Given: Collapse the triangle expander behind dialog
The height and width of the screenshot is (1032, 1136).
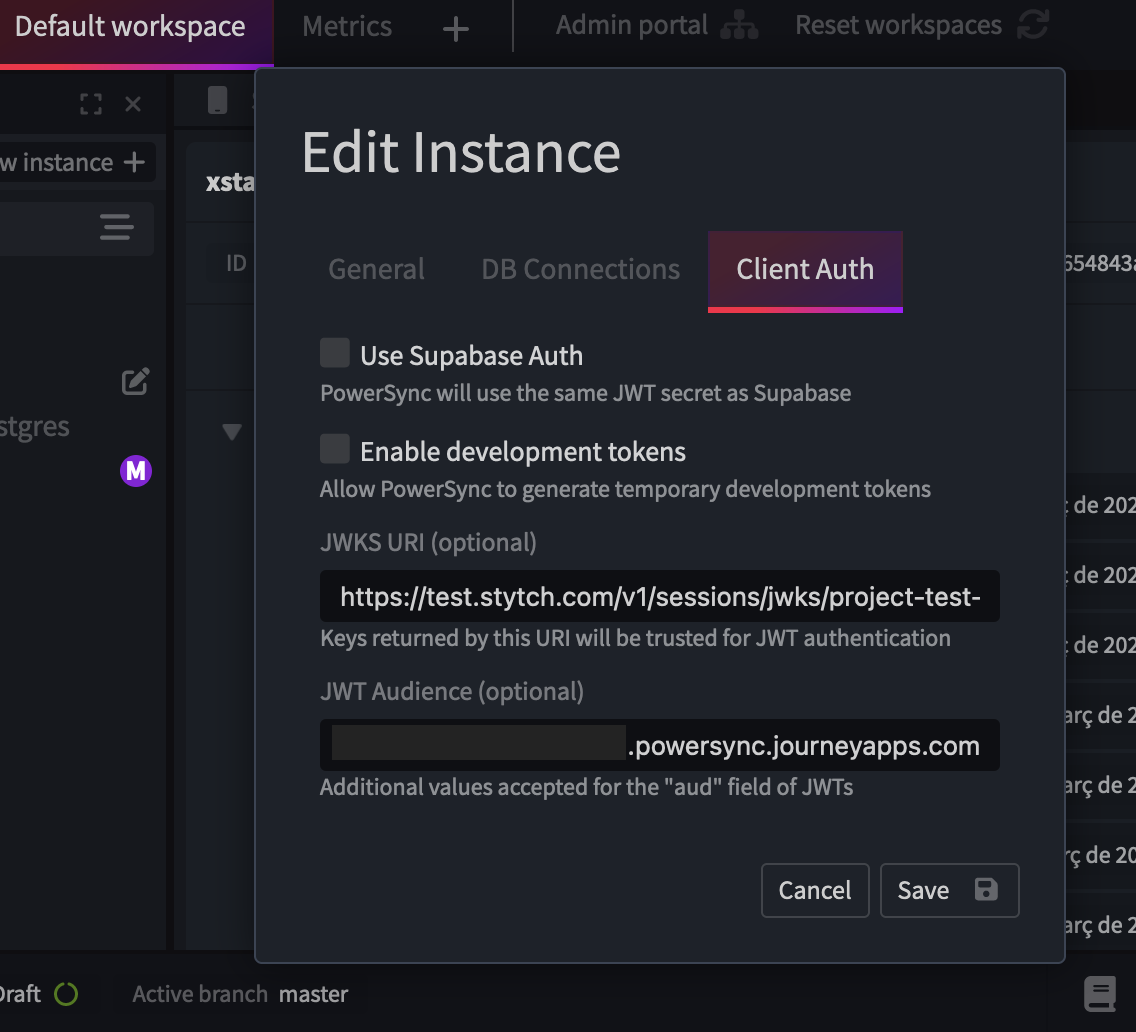Looking at the screenshot, I should click(x=232, y=432).
